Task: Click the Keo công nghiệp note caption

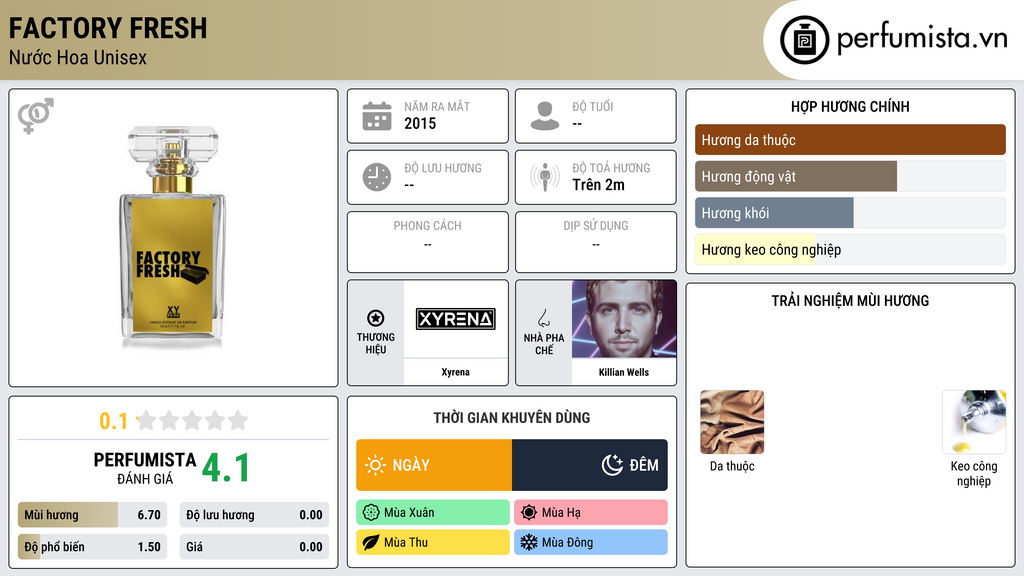Action: click(x=974, y=473)
